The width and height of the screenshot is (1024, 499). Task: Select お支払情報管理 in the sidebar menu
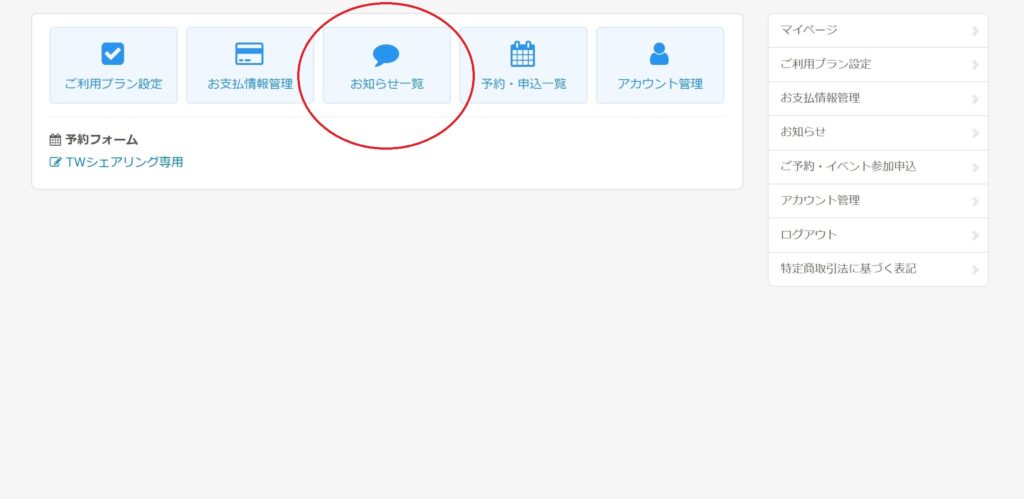[x=878, y=99]
